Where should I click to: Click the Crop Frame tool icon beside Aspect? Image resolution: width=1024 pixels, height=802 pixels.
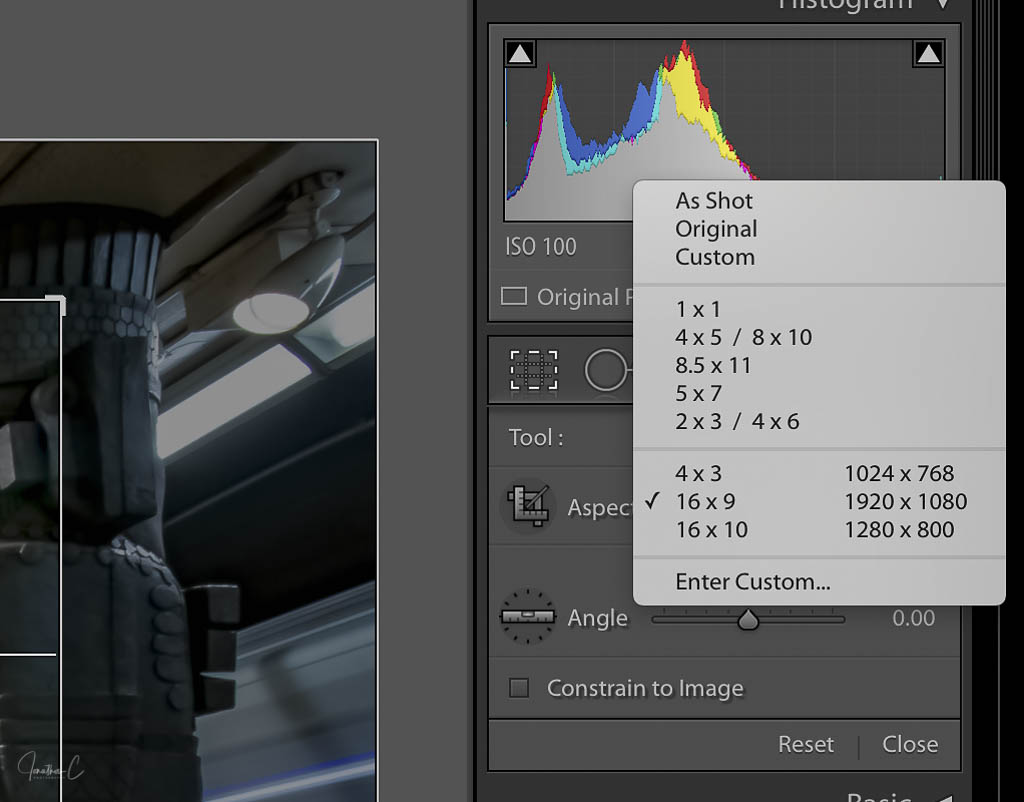tap(526, 506)
